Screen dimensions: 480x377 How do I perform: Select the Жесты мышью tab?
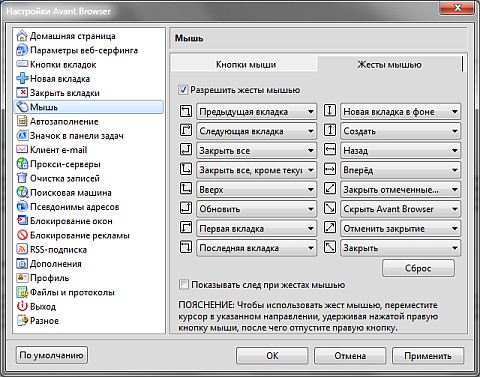(389, 64)
